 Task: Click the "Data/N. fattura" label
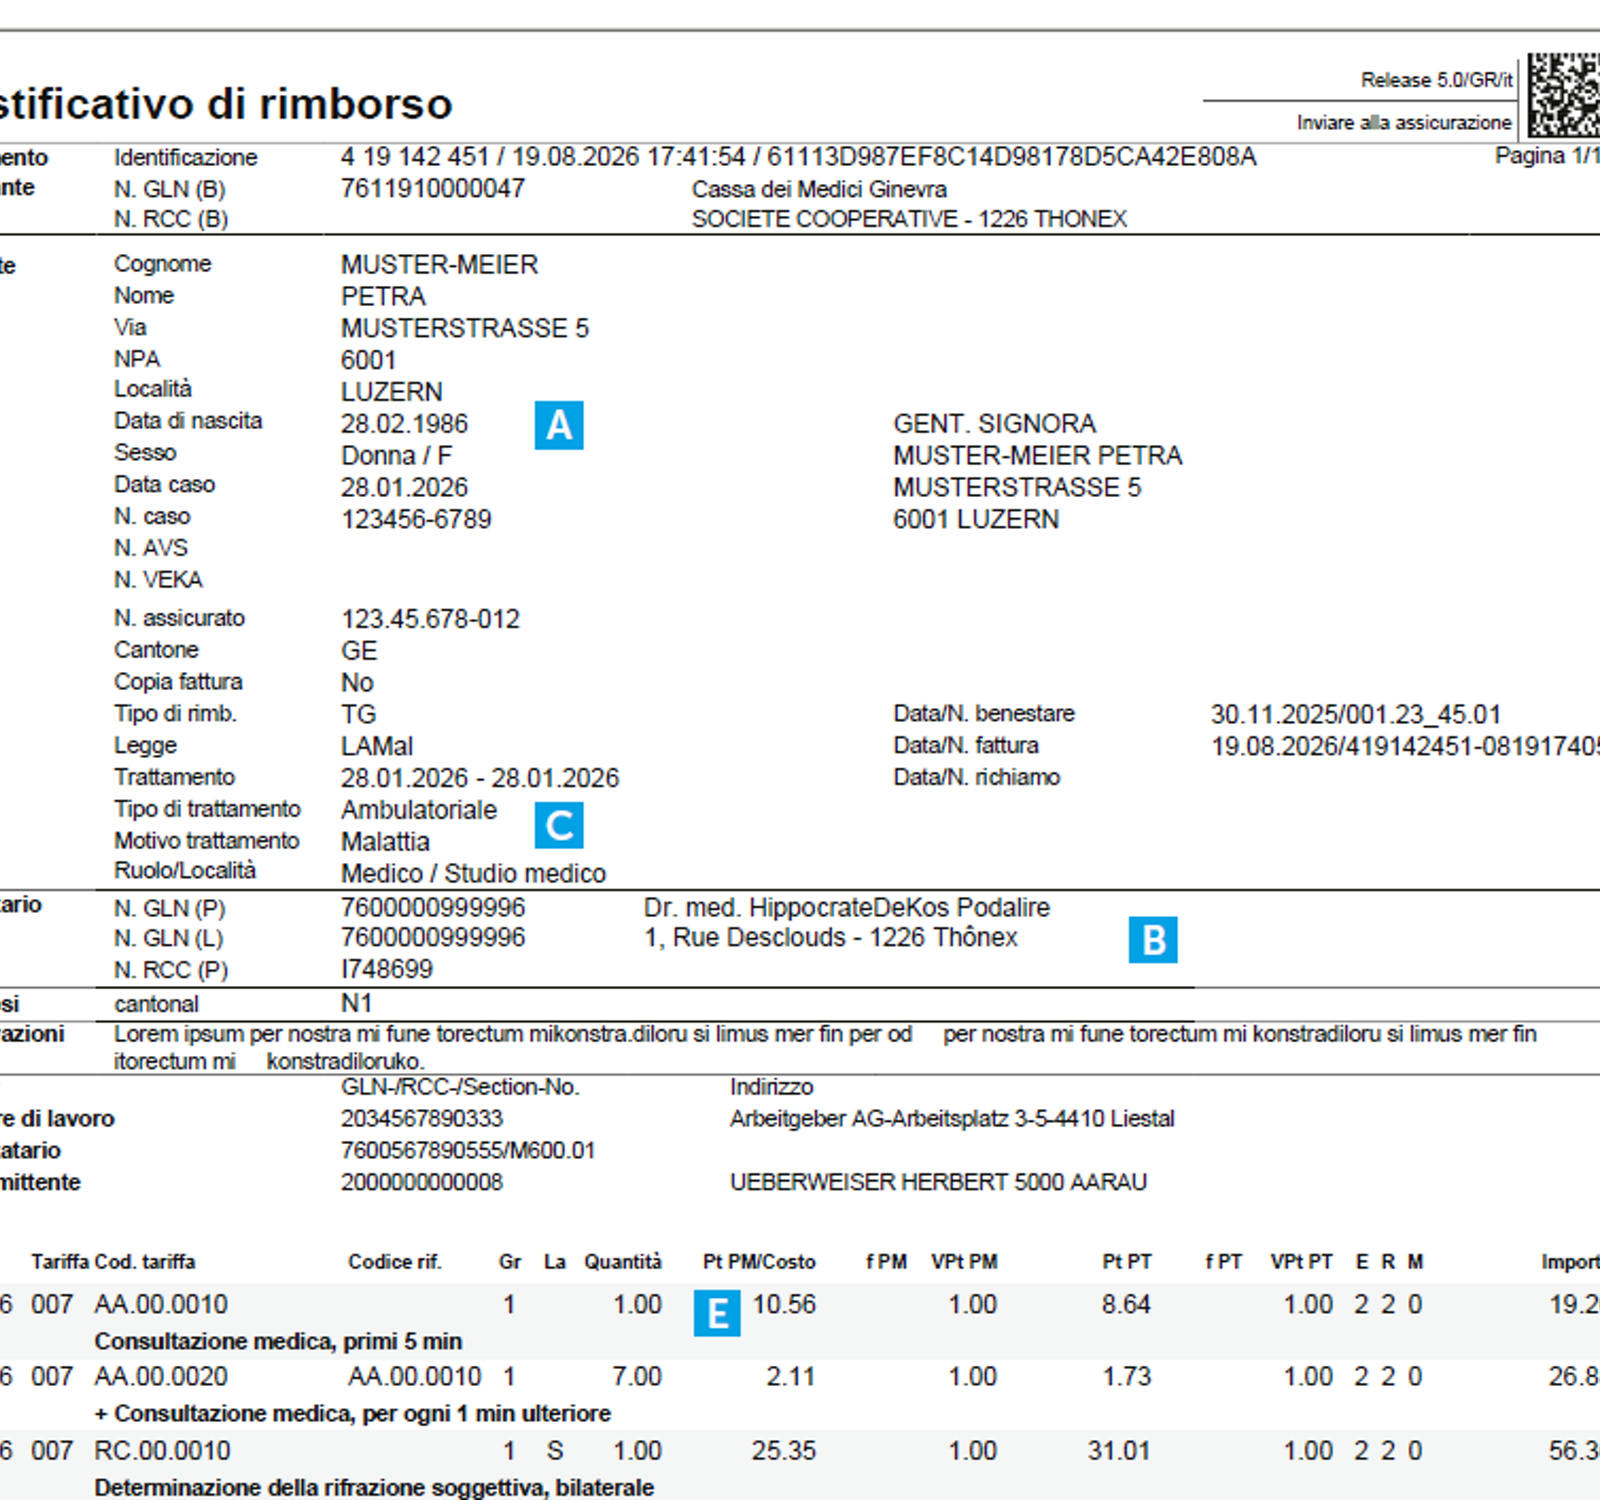tap(966, 746)
